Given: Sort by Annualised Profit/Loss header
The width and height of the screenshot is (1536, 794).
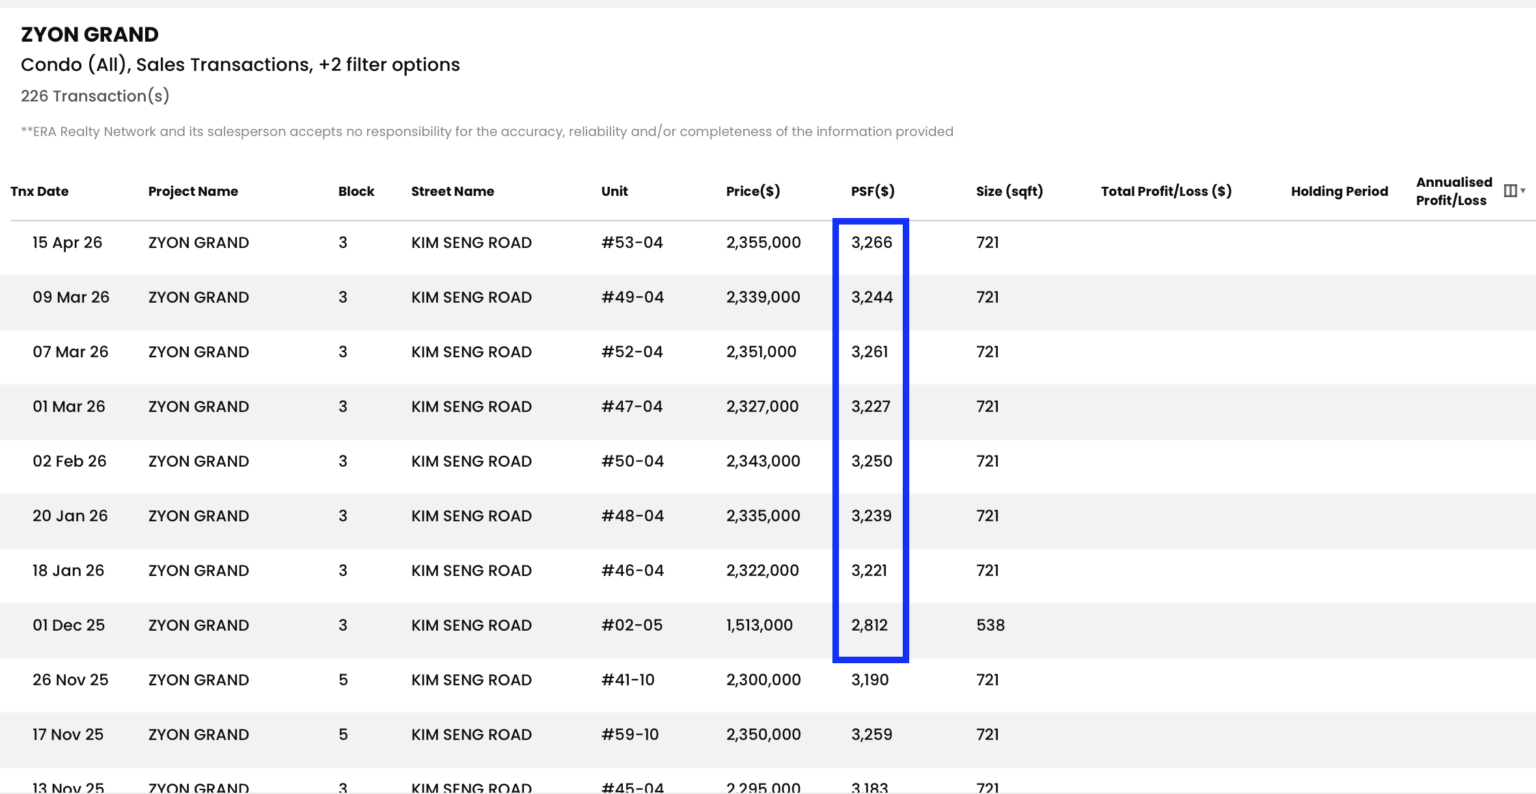Looking at the screenshot, I should 1454,191.
